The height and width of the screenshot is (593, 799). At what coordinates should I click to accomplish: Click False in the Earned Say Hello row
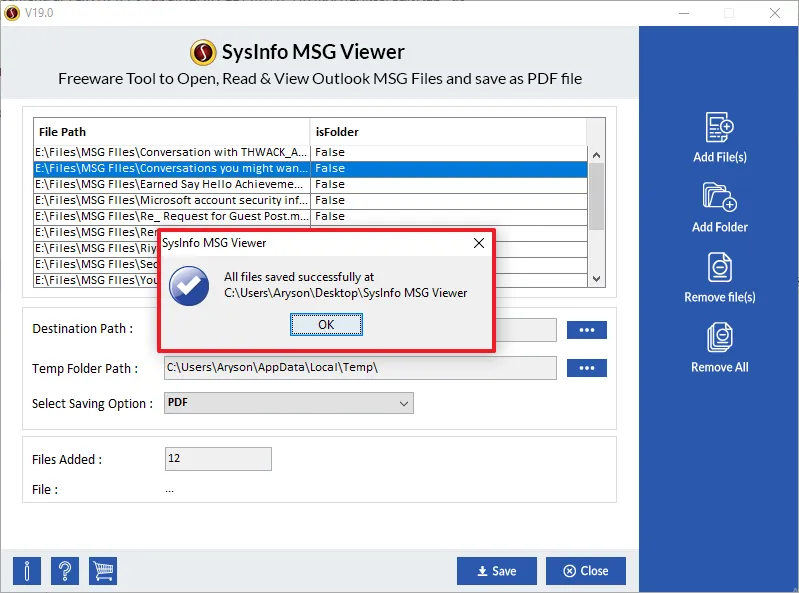(330, 184)
